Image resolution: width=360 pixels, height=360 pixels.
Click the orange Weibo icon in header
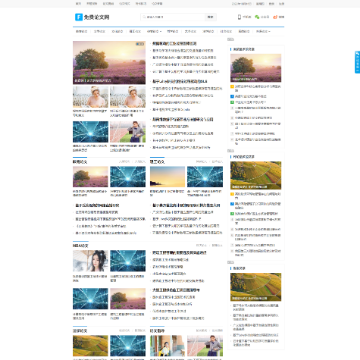pos(275,17)
